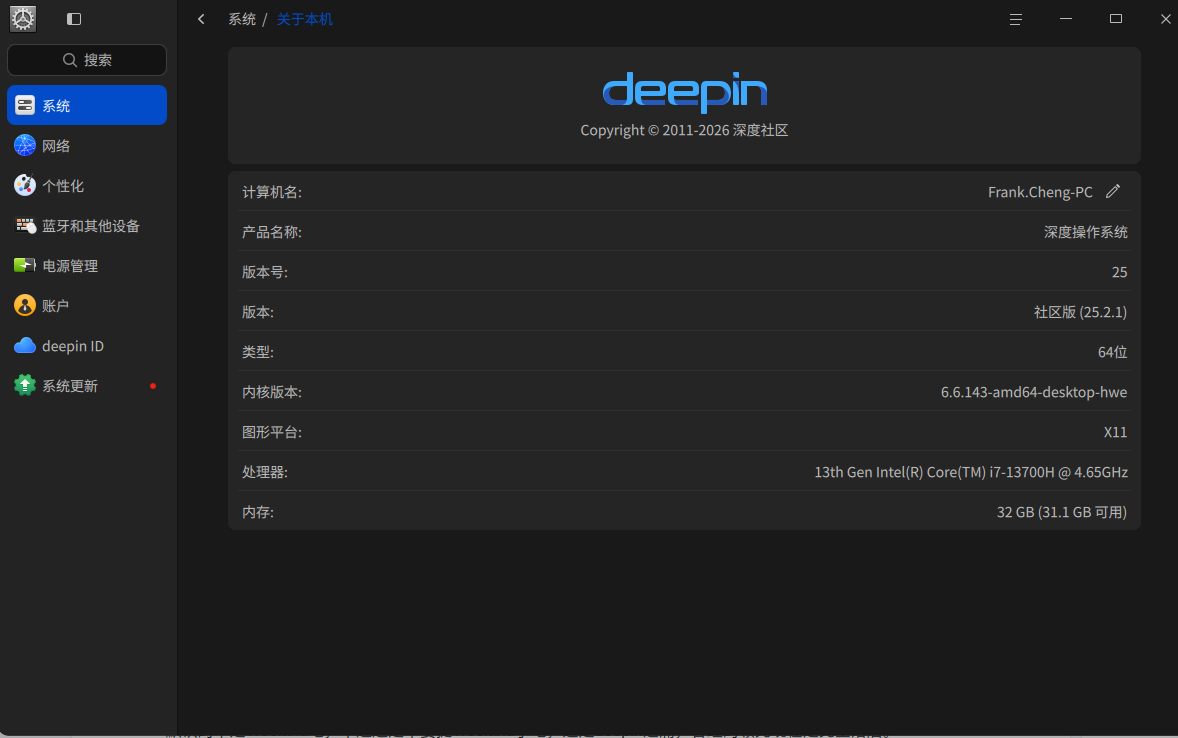The width and height of the screenshot is (1178, 738).
Task: Click the 图形平台 label
Action: (271, 431)
